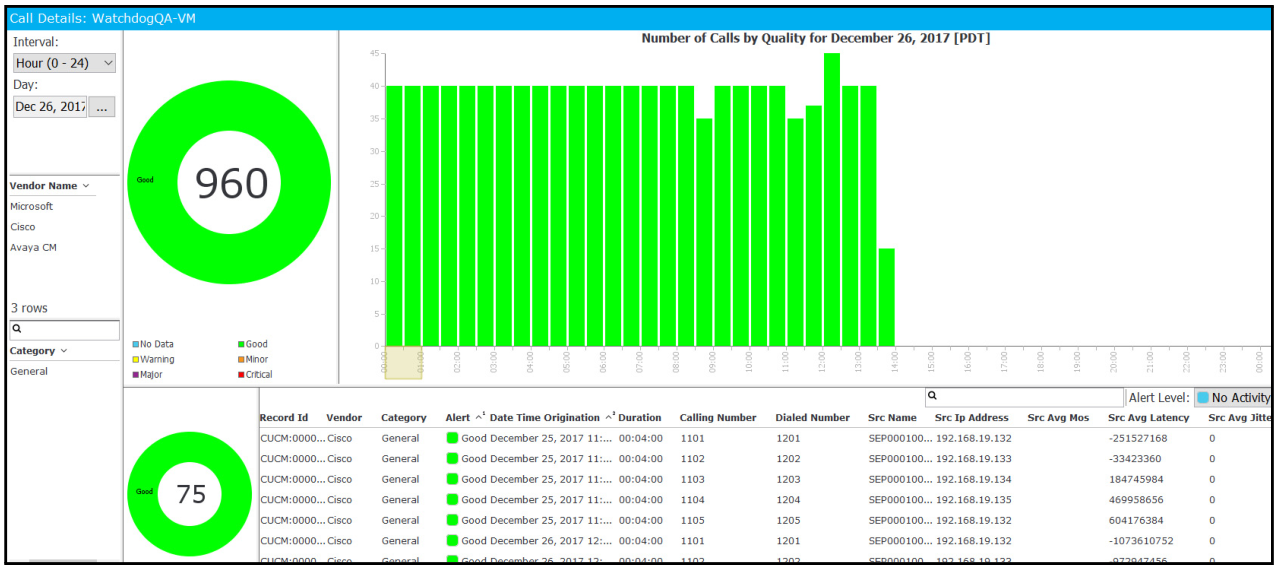Sort by the Duration column header

point(640,418)
